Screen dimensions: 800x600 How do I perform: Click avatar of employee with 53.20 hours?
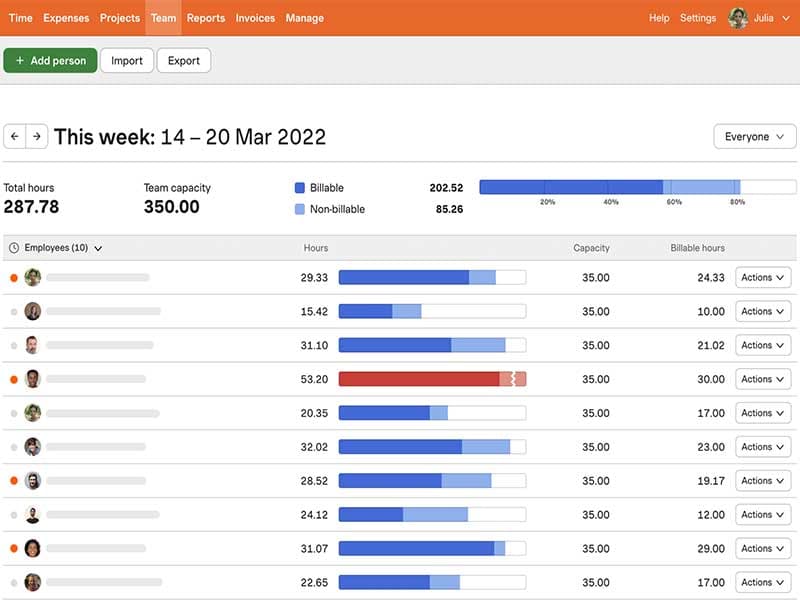click(x=33, y=379)
